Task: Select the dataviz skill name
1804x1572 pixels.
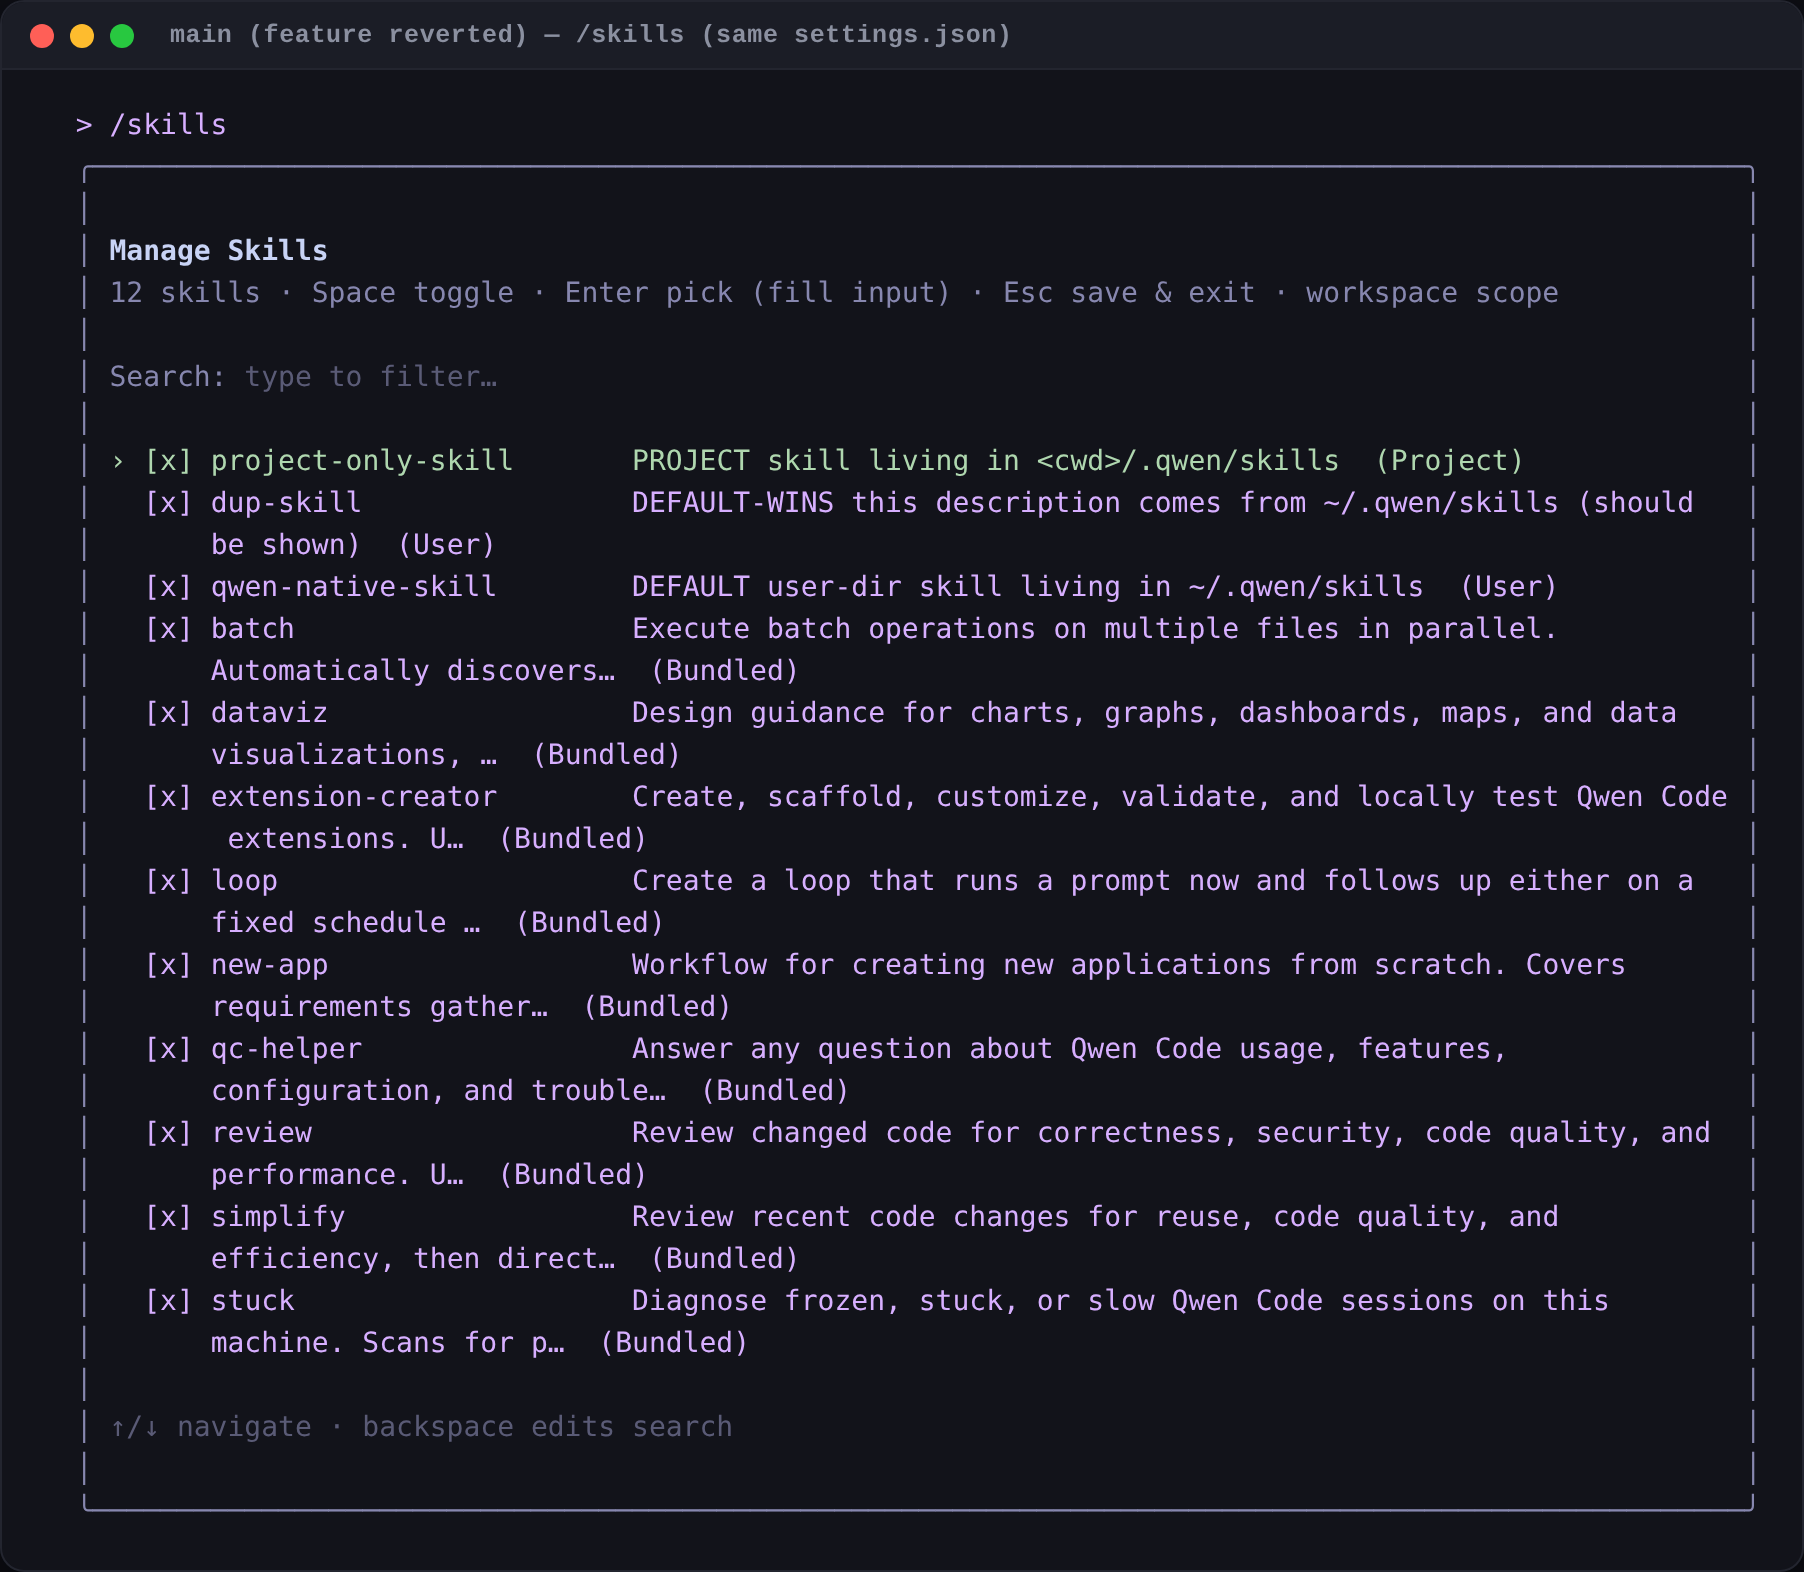Action: pyautogui.click(x=270, y=713)
